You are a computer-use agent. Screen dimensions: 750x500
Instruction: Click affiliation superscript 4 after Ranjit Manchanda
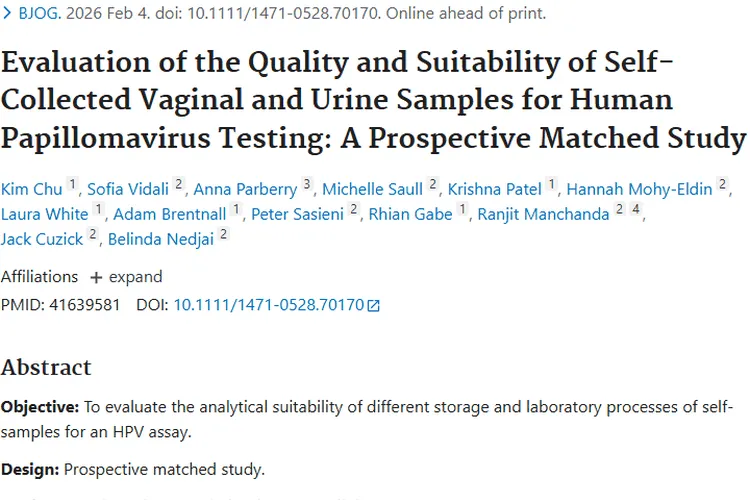tap(636, 210)
